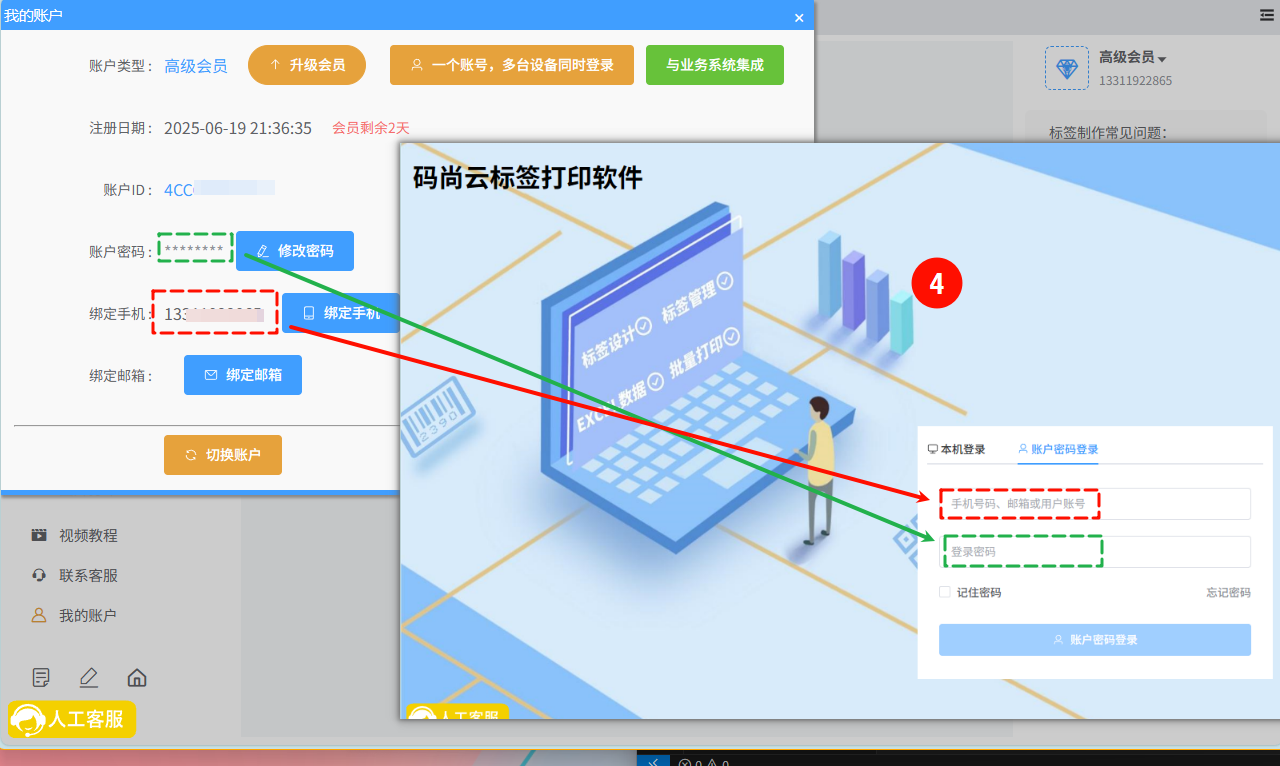Close the 我的账户 dialog
1280x766 pixels.
pyautogui.click(x=799, y=17)
